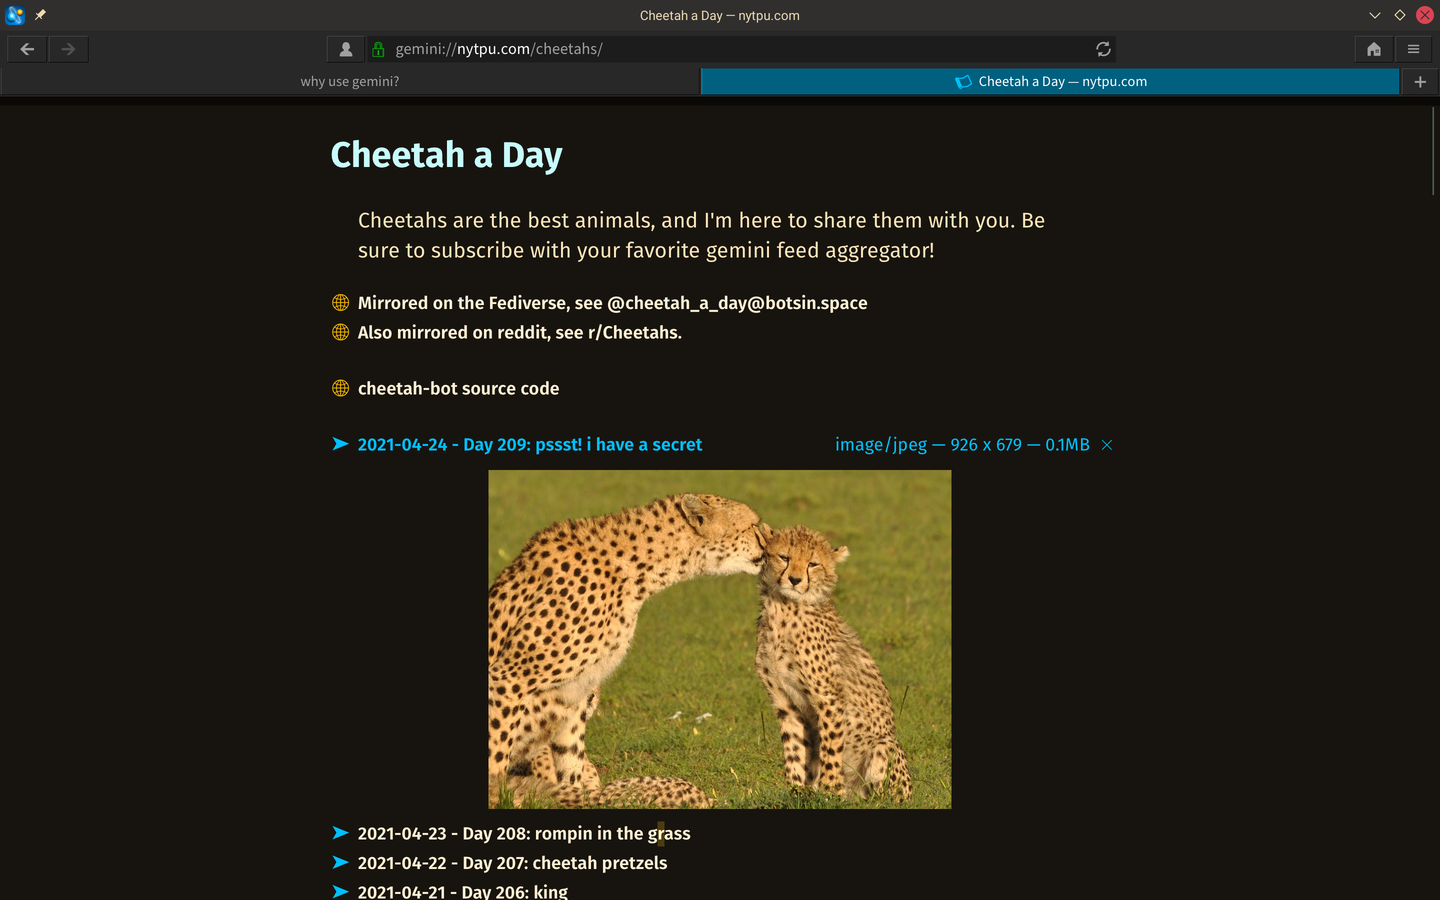Screen dimensions: 1440x900
Task: Expand the Day 208 "rompin in the grass" entry
Action: point(523,834)
